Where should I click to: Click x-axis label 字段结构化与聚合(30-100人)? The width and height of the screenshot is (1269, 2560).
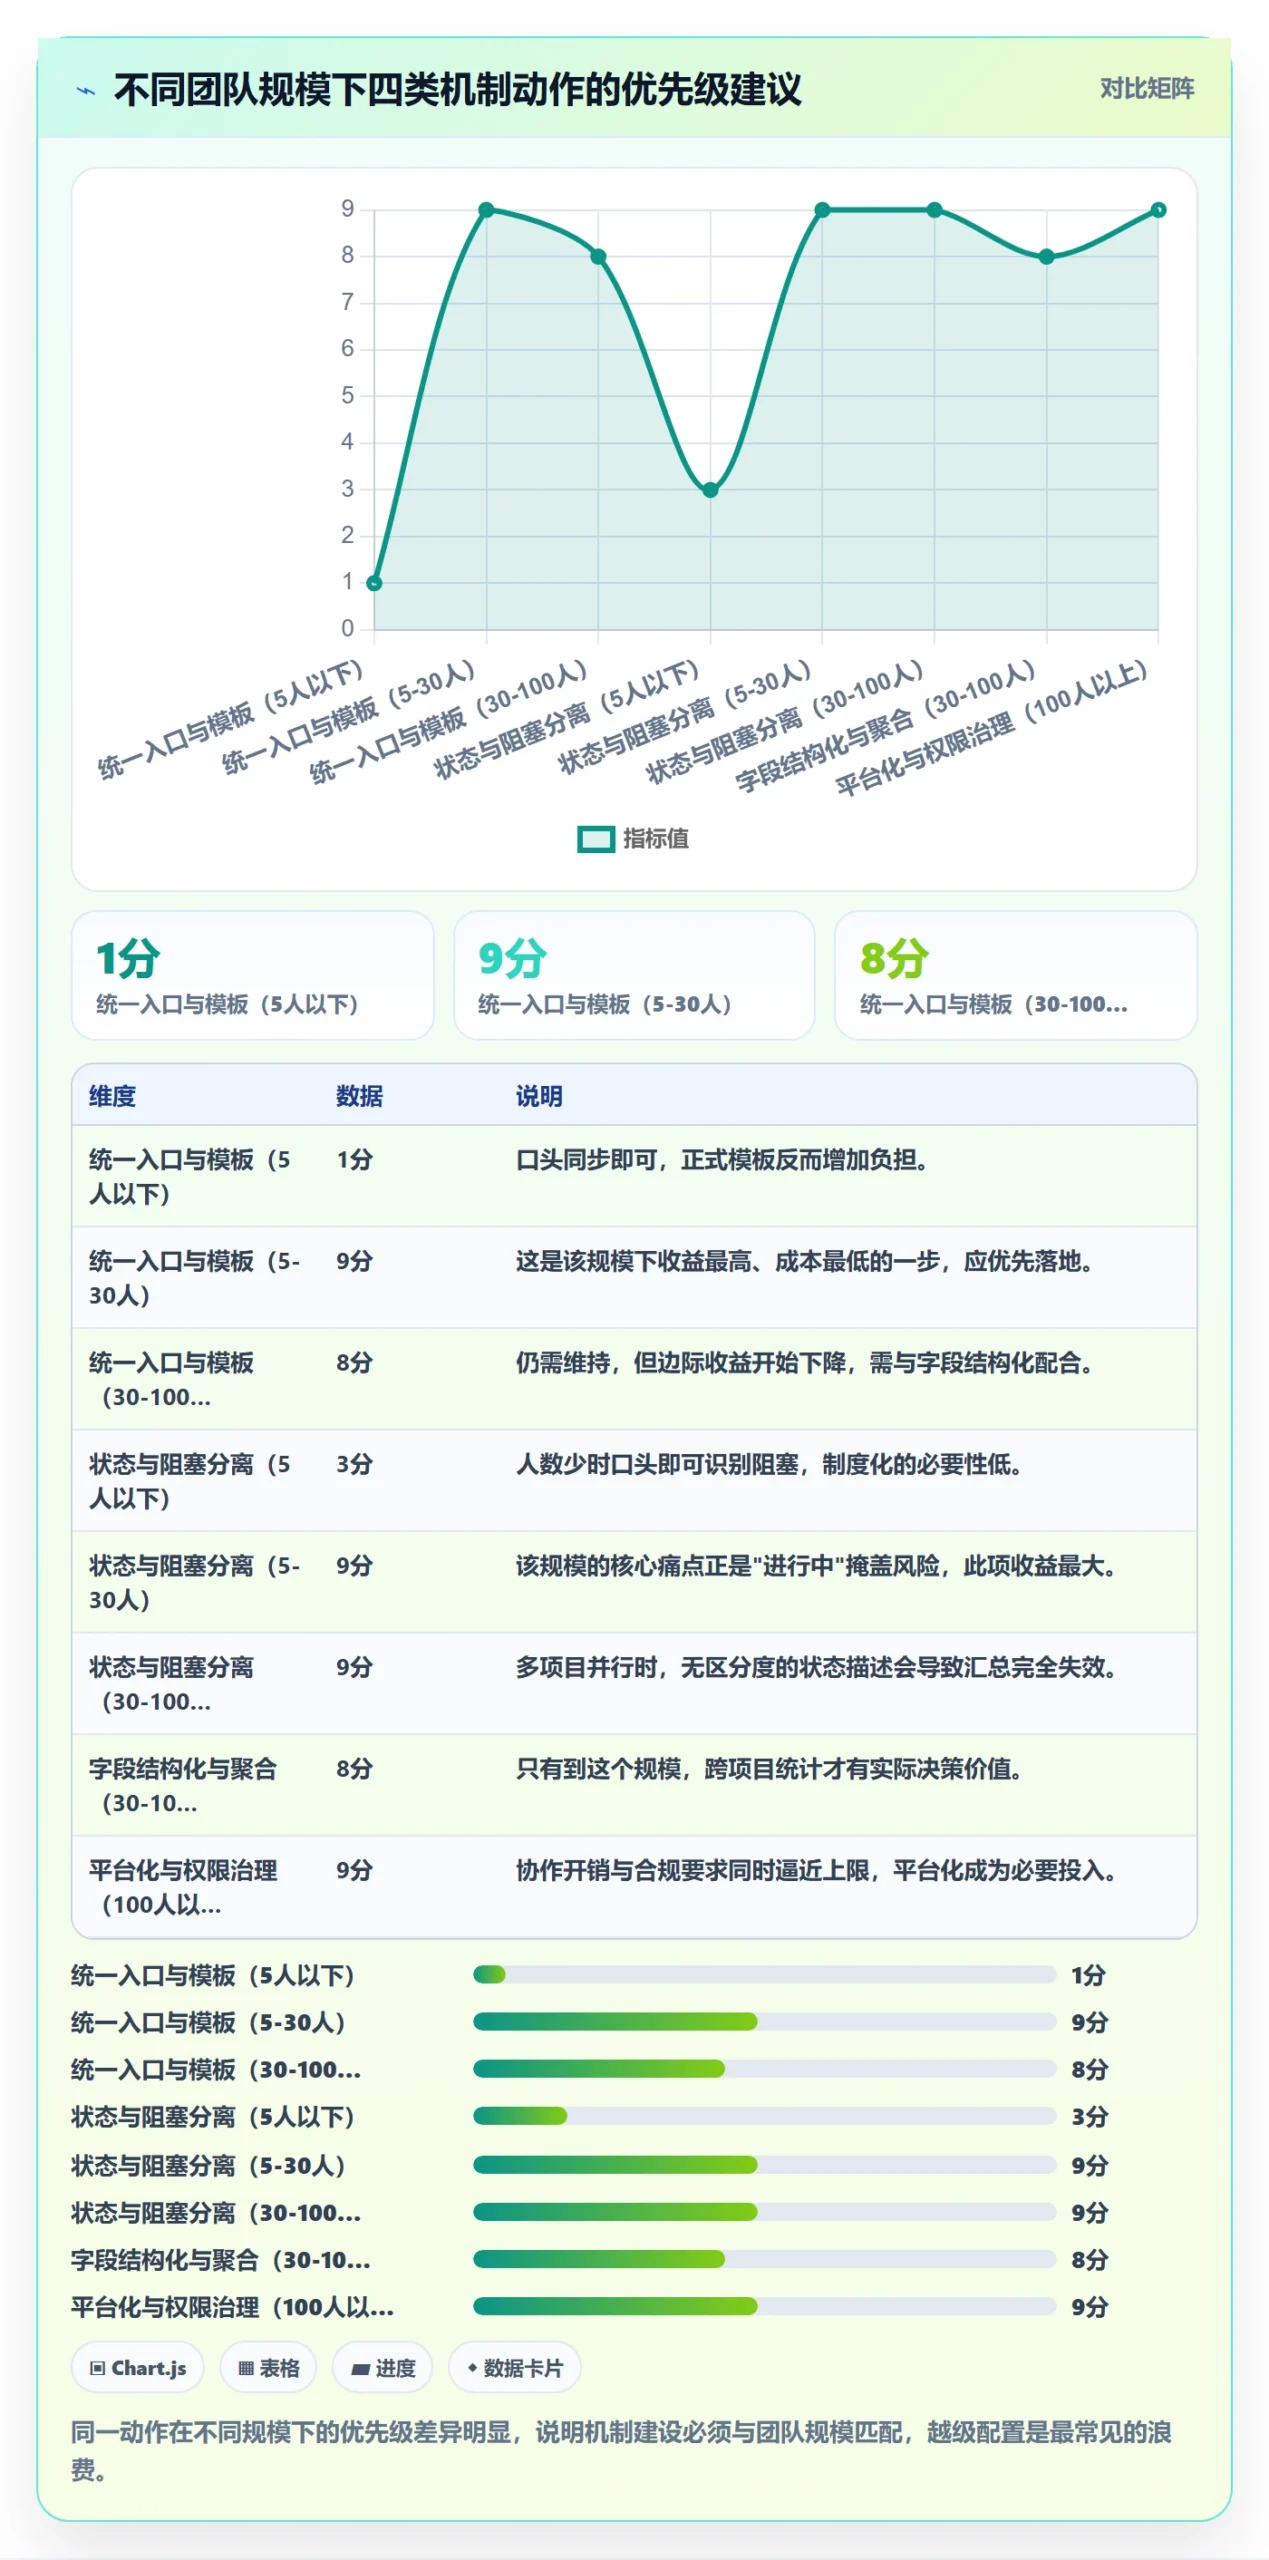pyautogui.click(x=886, y=727)
